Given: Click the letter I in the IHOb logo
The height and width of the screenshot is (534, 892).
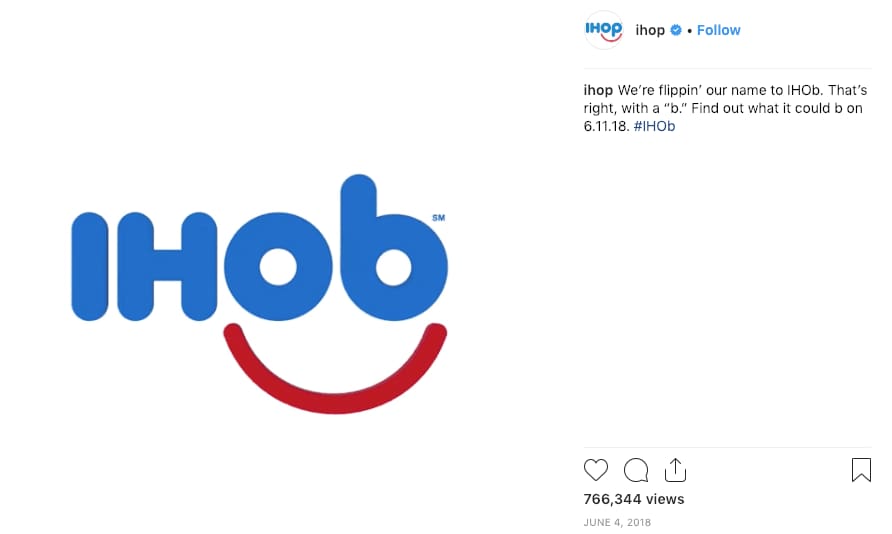Looking at the screenshot, I should pos(89,267).
